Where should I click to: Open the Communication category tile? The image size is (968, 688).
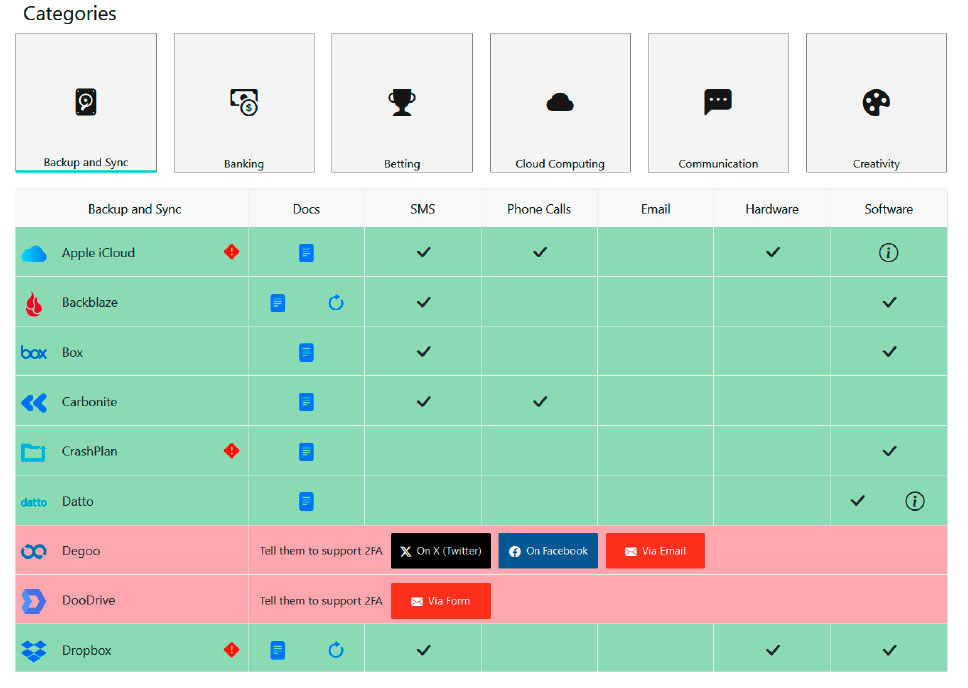[x=718, y=103]
